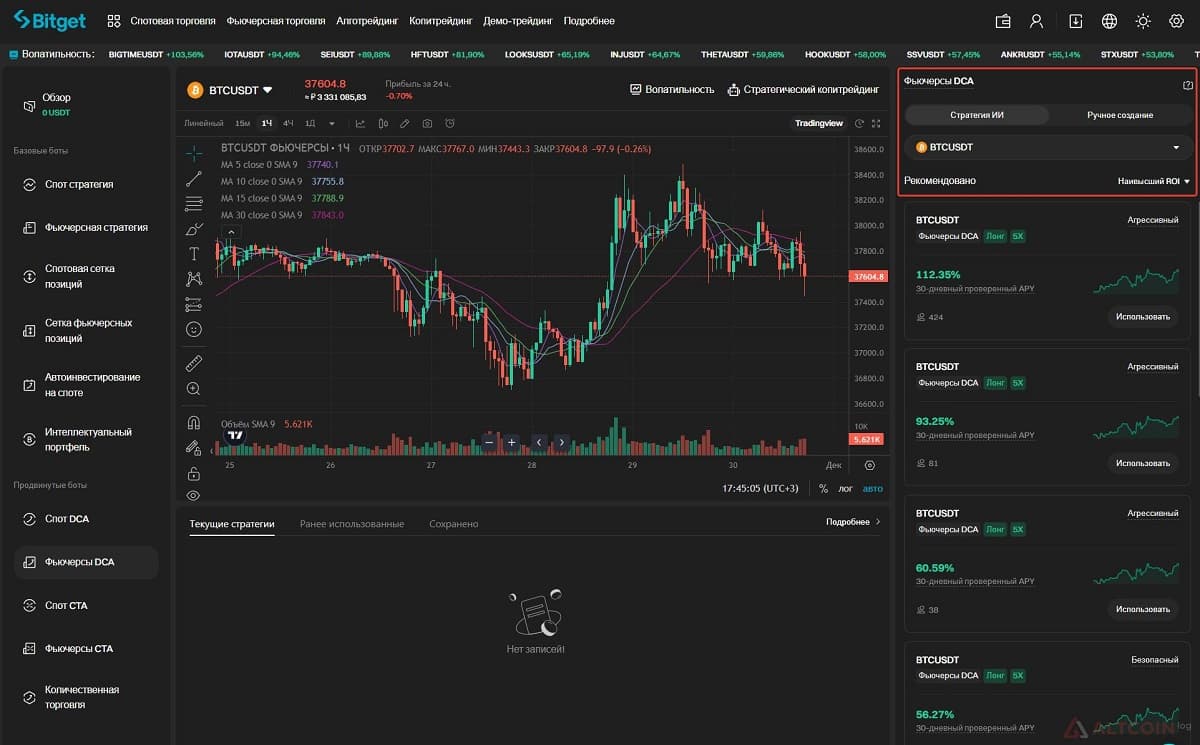Toggle light/dark theme sun icon
This screenshot has height=745, width=1200.
coord(1143,21)
